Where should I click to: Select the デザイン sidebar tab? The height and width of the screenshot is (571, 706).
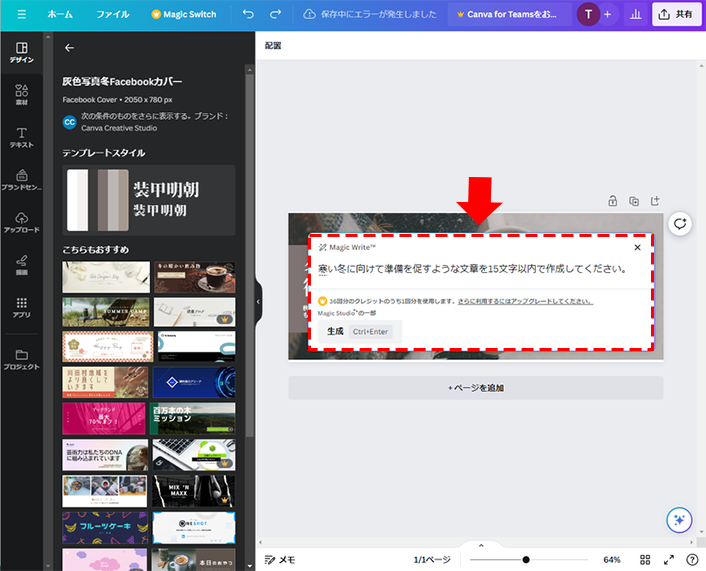22,53
